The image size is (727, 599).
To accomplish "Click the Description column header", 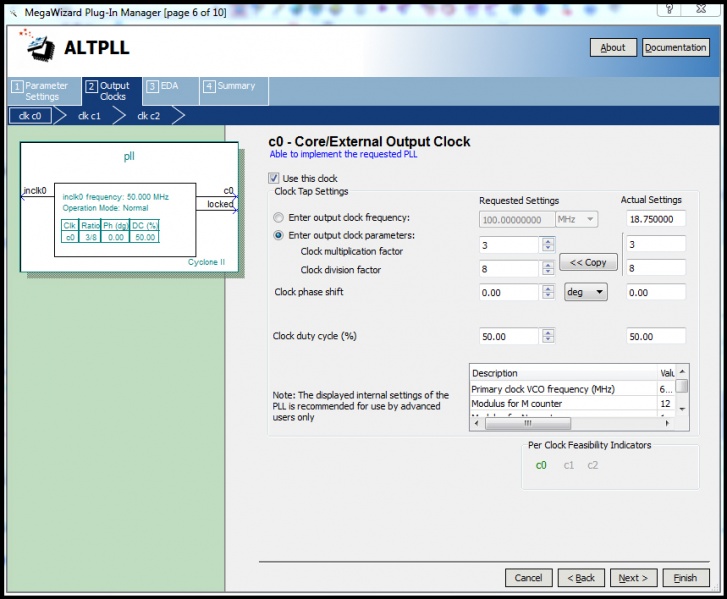I will (563, 373).
